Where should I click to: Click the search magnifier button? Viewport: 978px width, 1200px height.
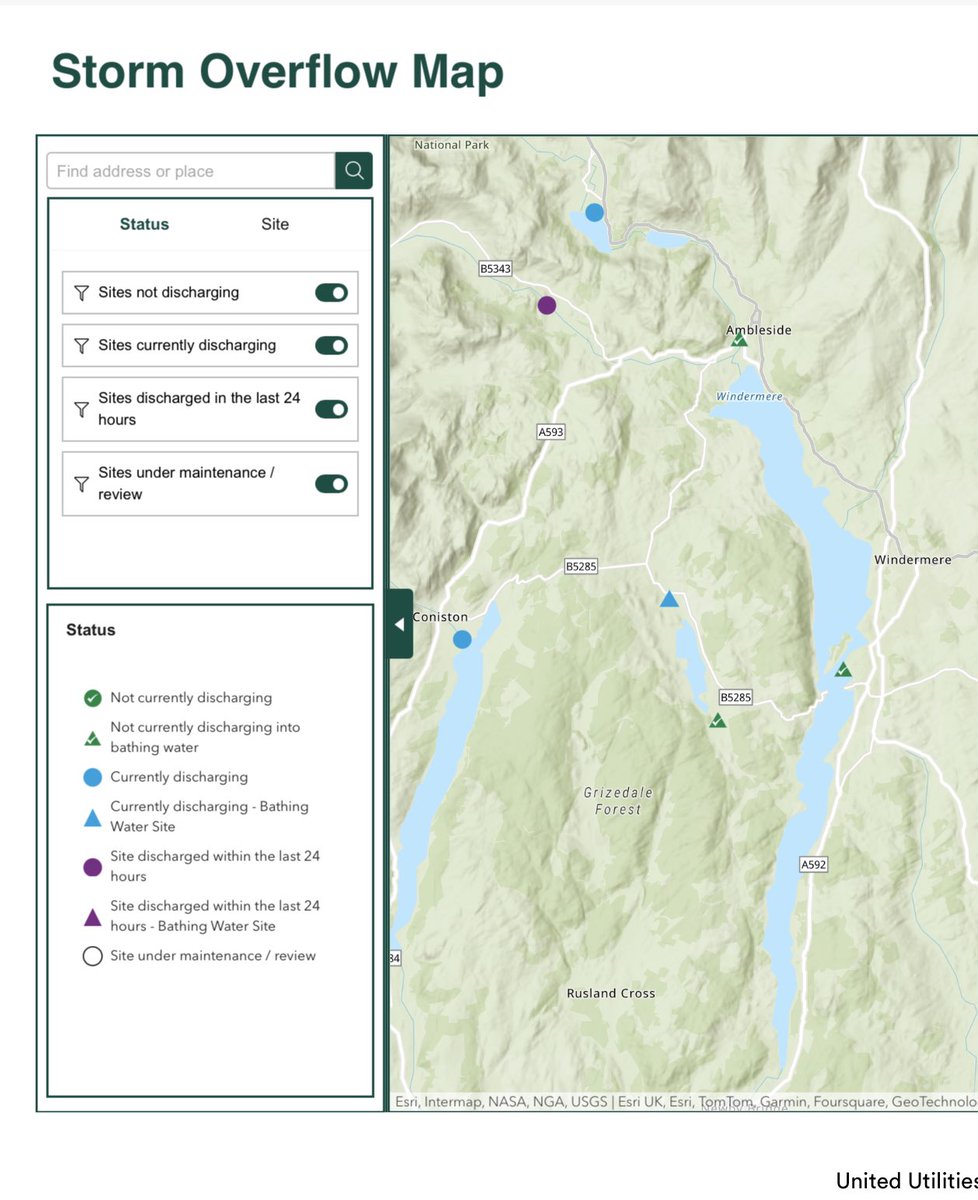[354, 171]
